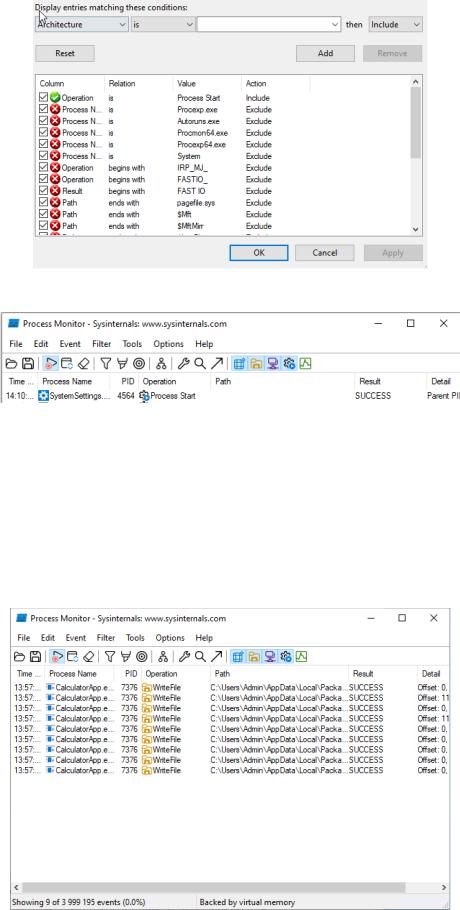Open Filter funnel icon in CalculatorApp Process Monitor window
The image size is (460, 910).
(x=110, y=656)
